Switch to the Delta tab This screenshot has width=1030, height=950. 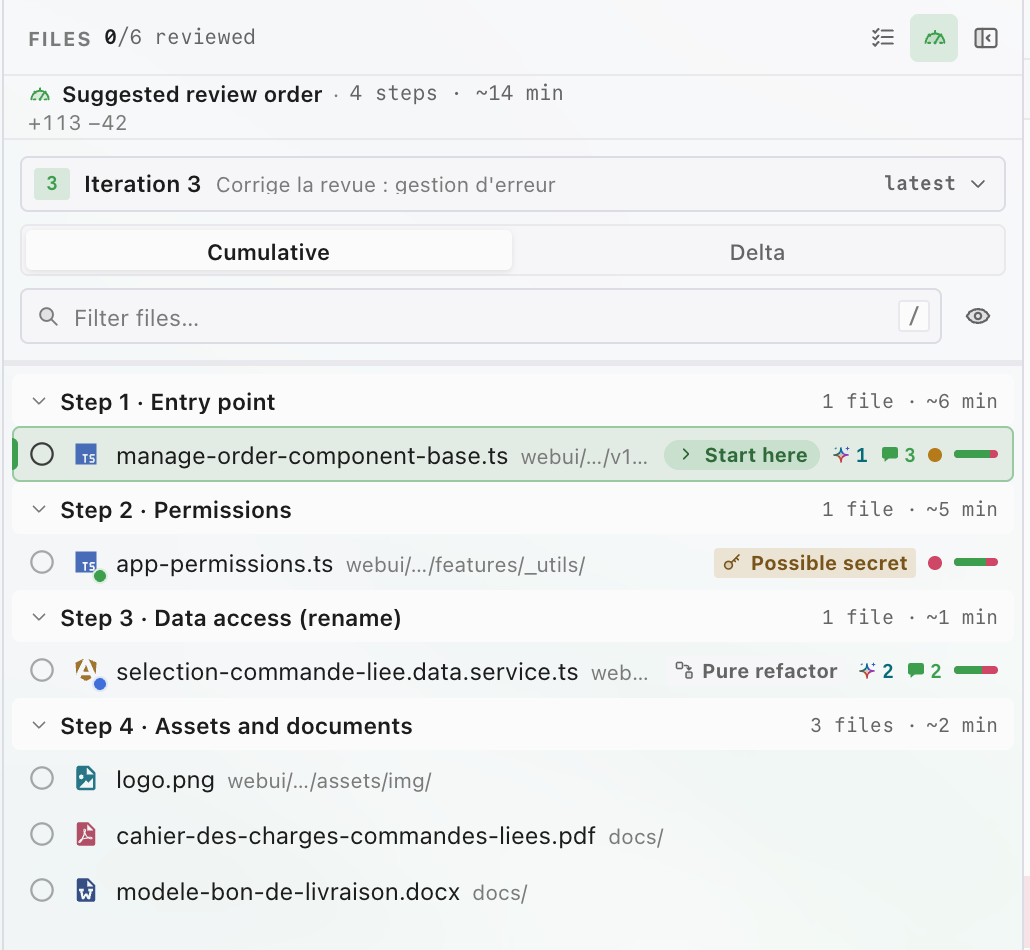757,252
